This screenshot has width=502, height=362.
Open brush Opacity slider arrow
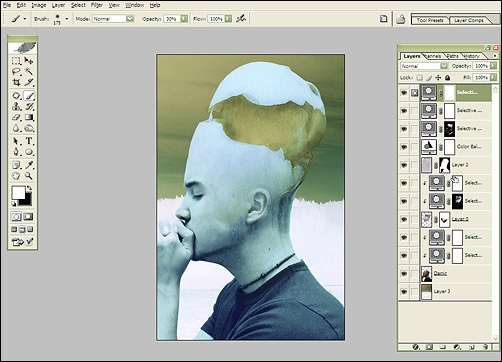point(184,19)
